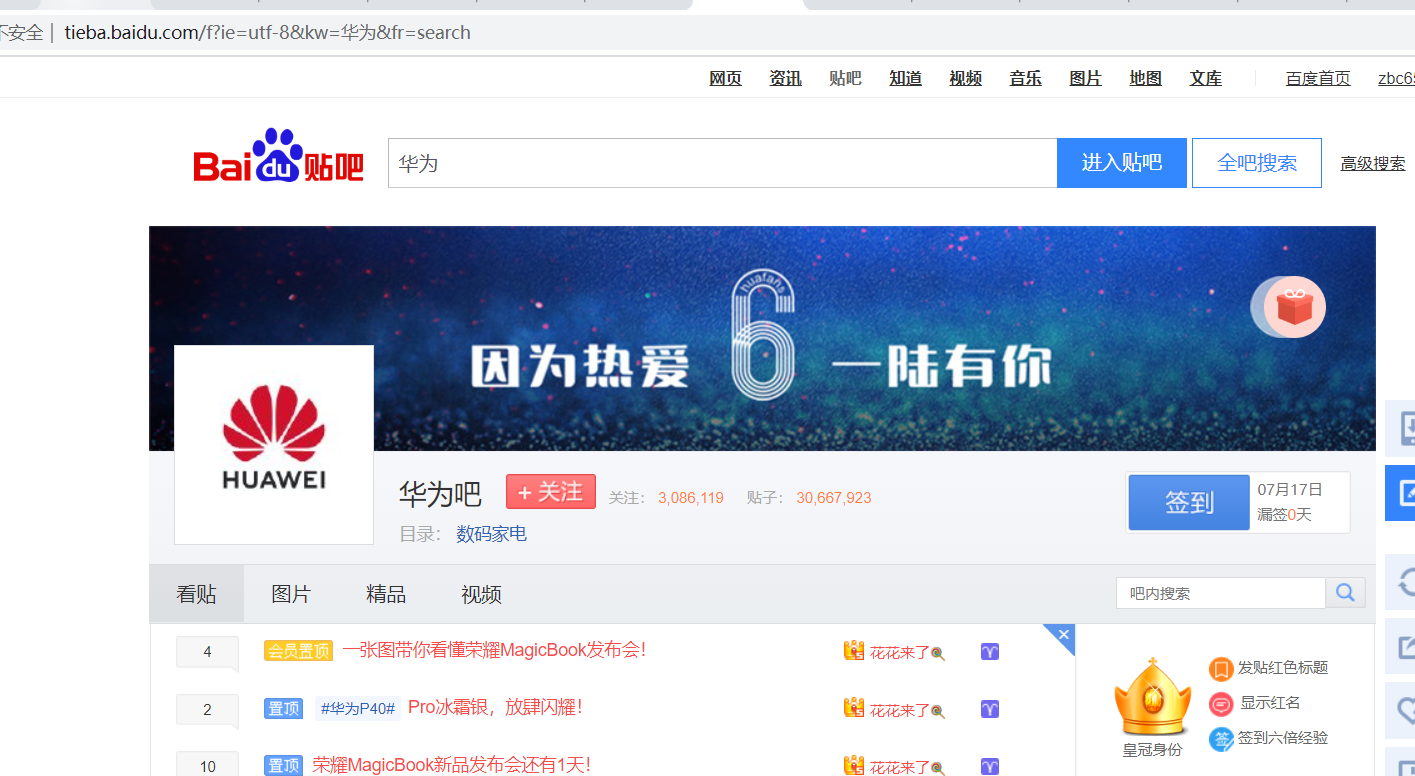
Task: Click the share icon in right sidebar
Action: pyautogui.click(x=1402, y=647)
